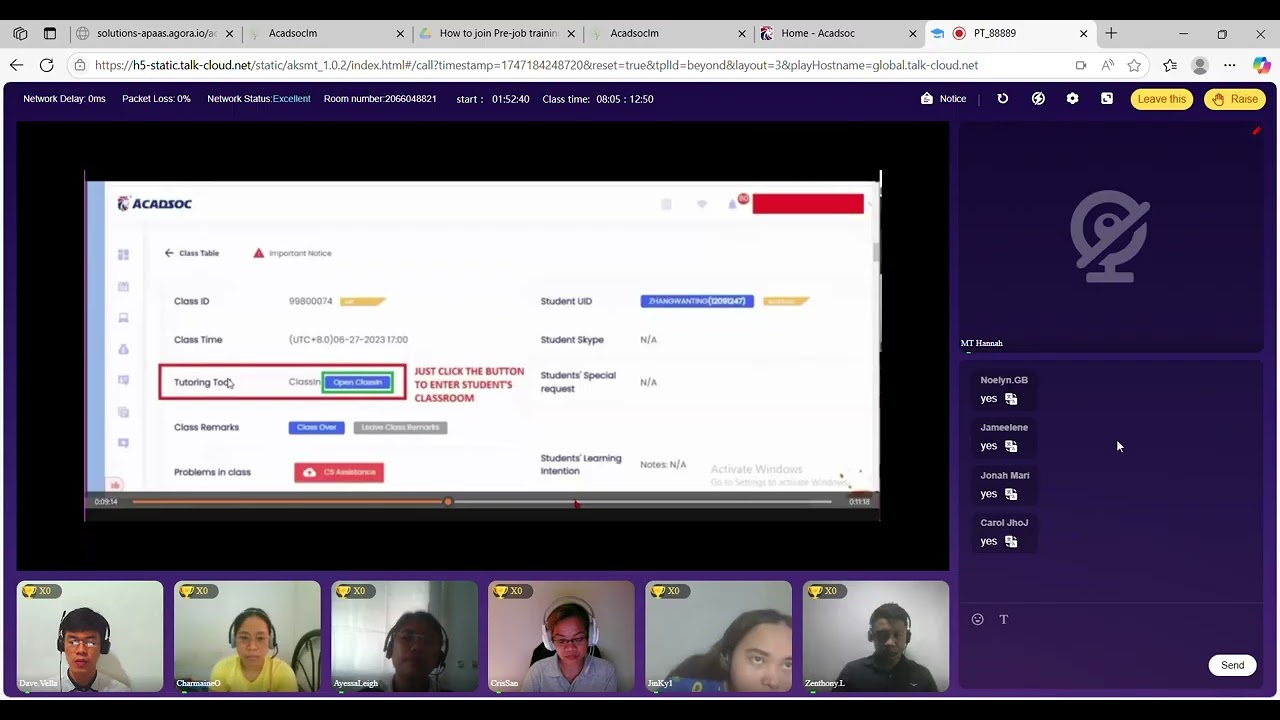Click trophy icon on CrisSan's tile
Screen dimensions: 1280x720
pyautogui.click(x=500, y=591)
